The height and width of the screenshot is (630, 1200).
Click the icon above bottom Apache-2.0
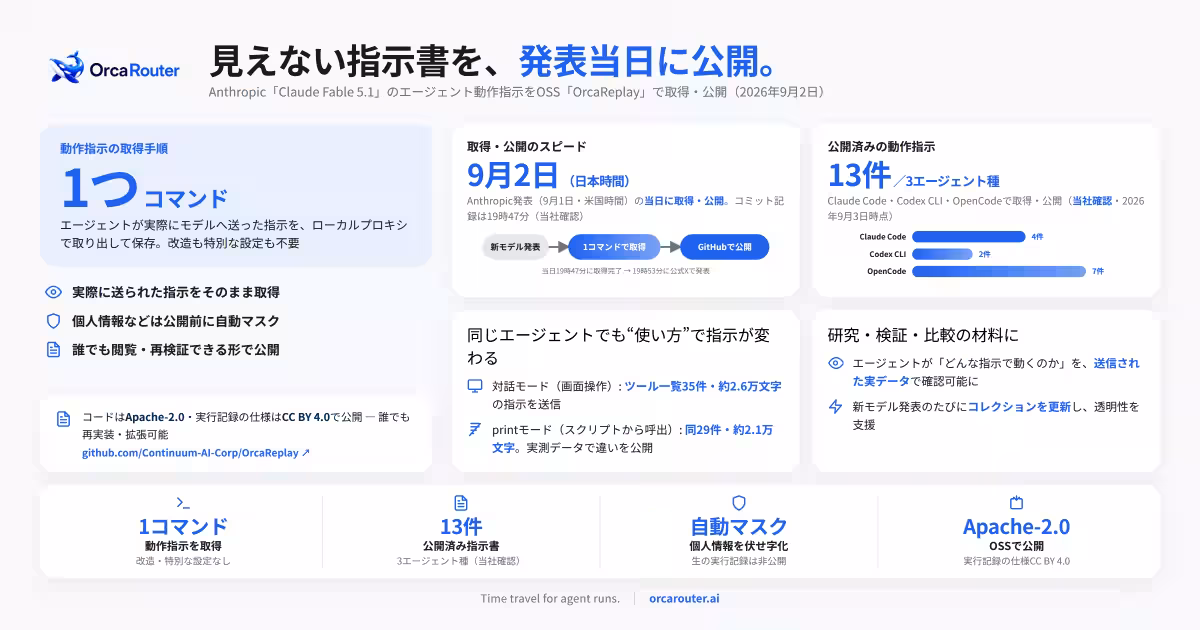[x=1017, y=503]
